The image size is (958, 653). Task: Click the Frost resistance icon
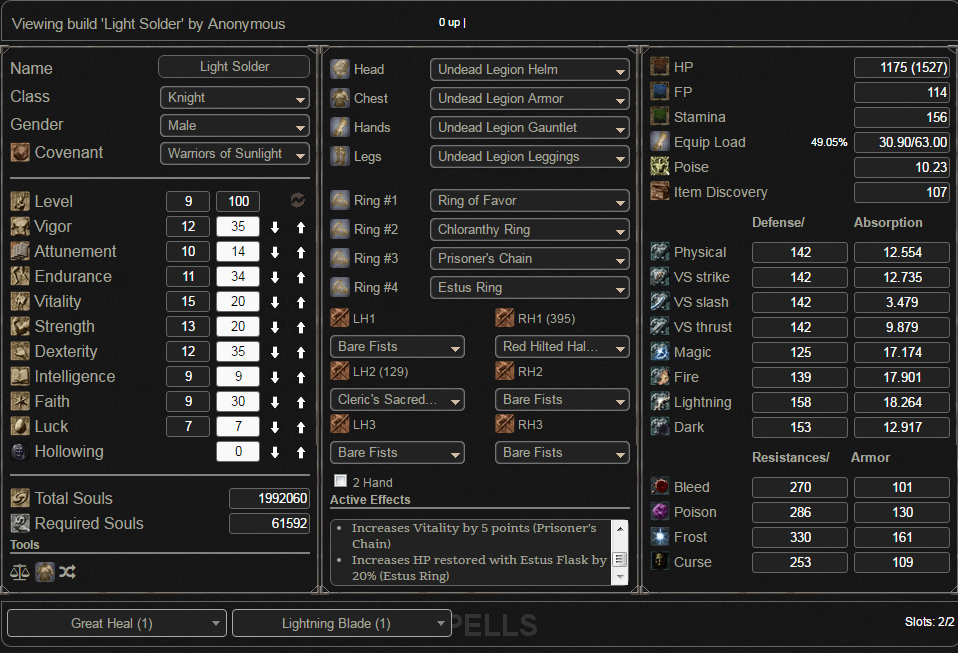pyautogui.click(x=660, y=537)
